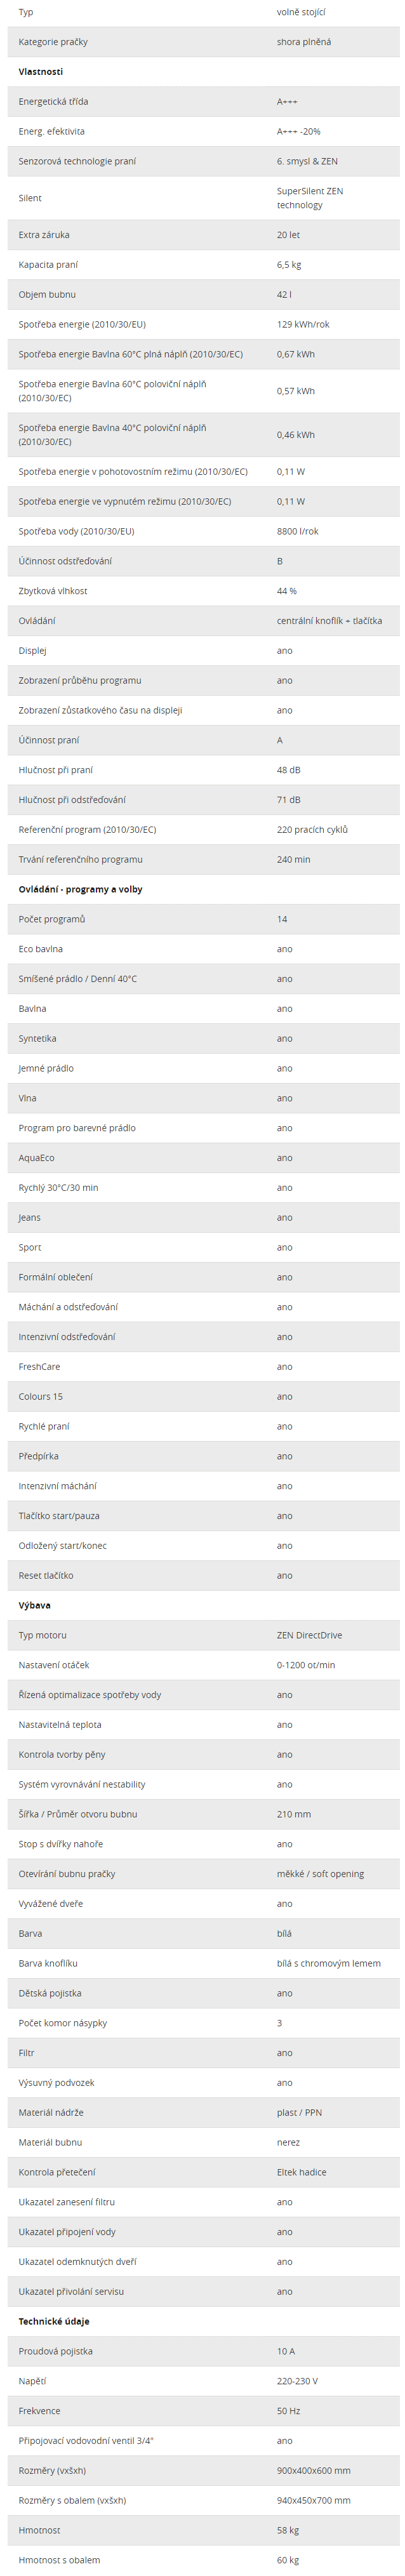Screen dimensions: 405x2576
Task: Click the Nastavení otáček 0-1200 ot/min value
Action: [306, 1665]
